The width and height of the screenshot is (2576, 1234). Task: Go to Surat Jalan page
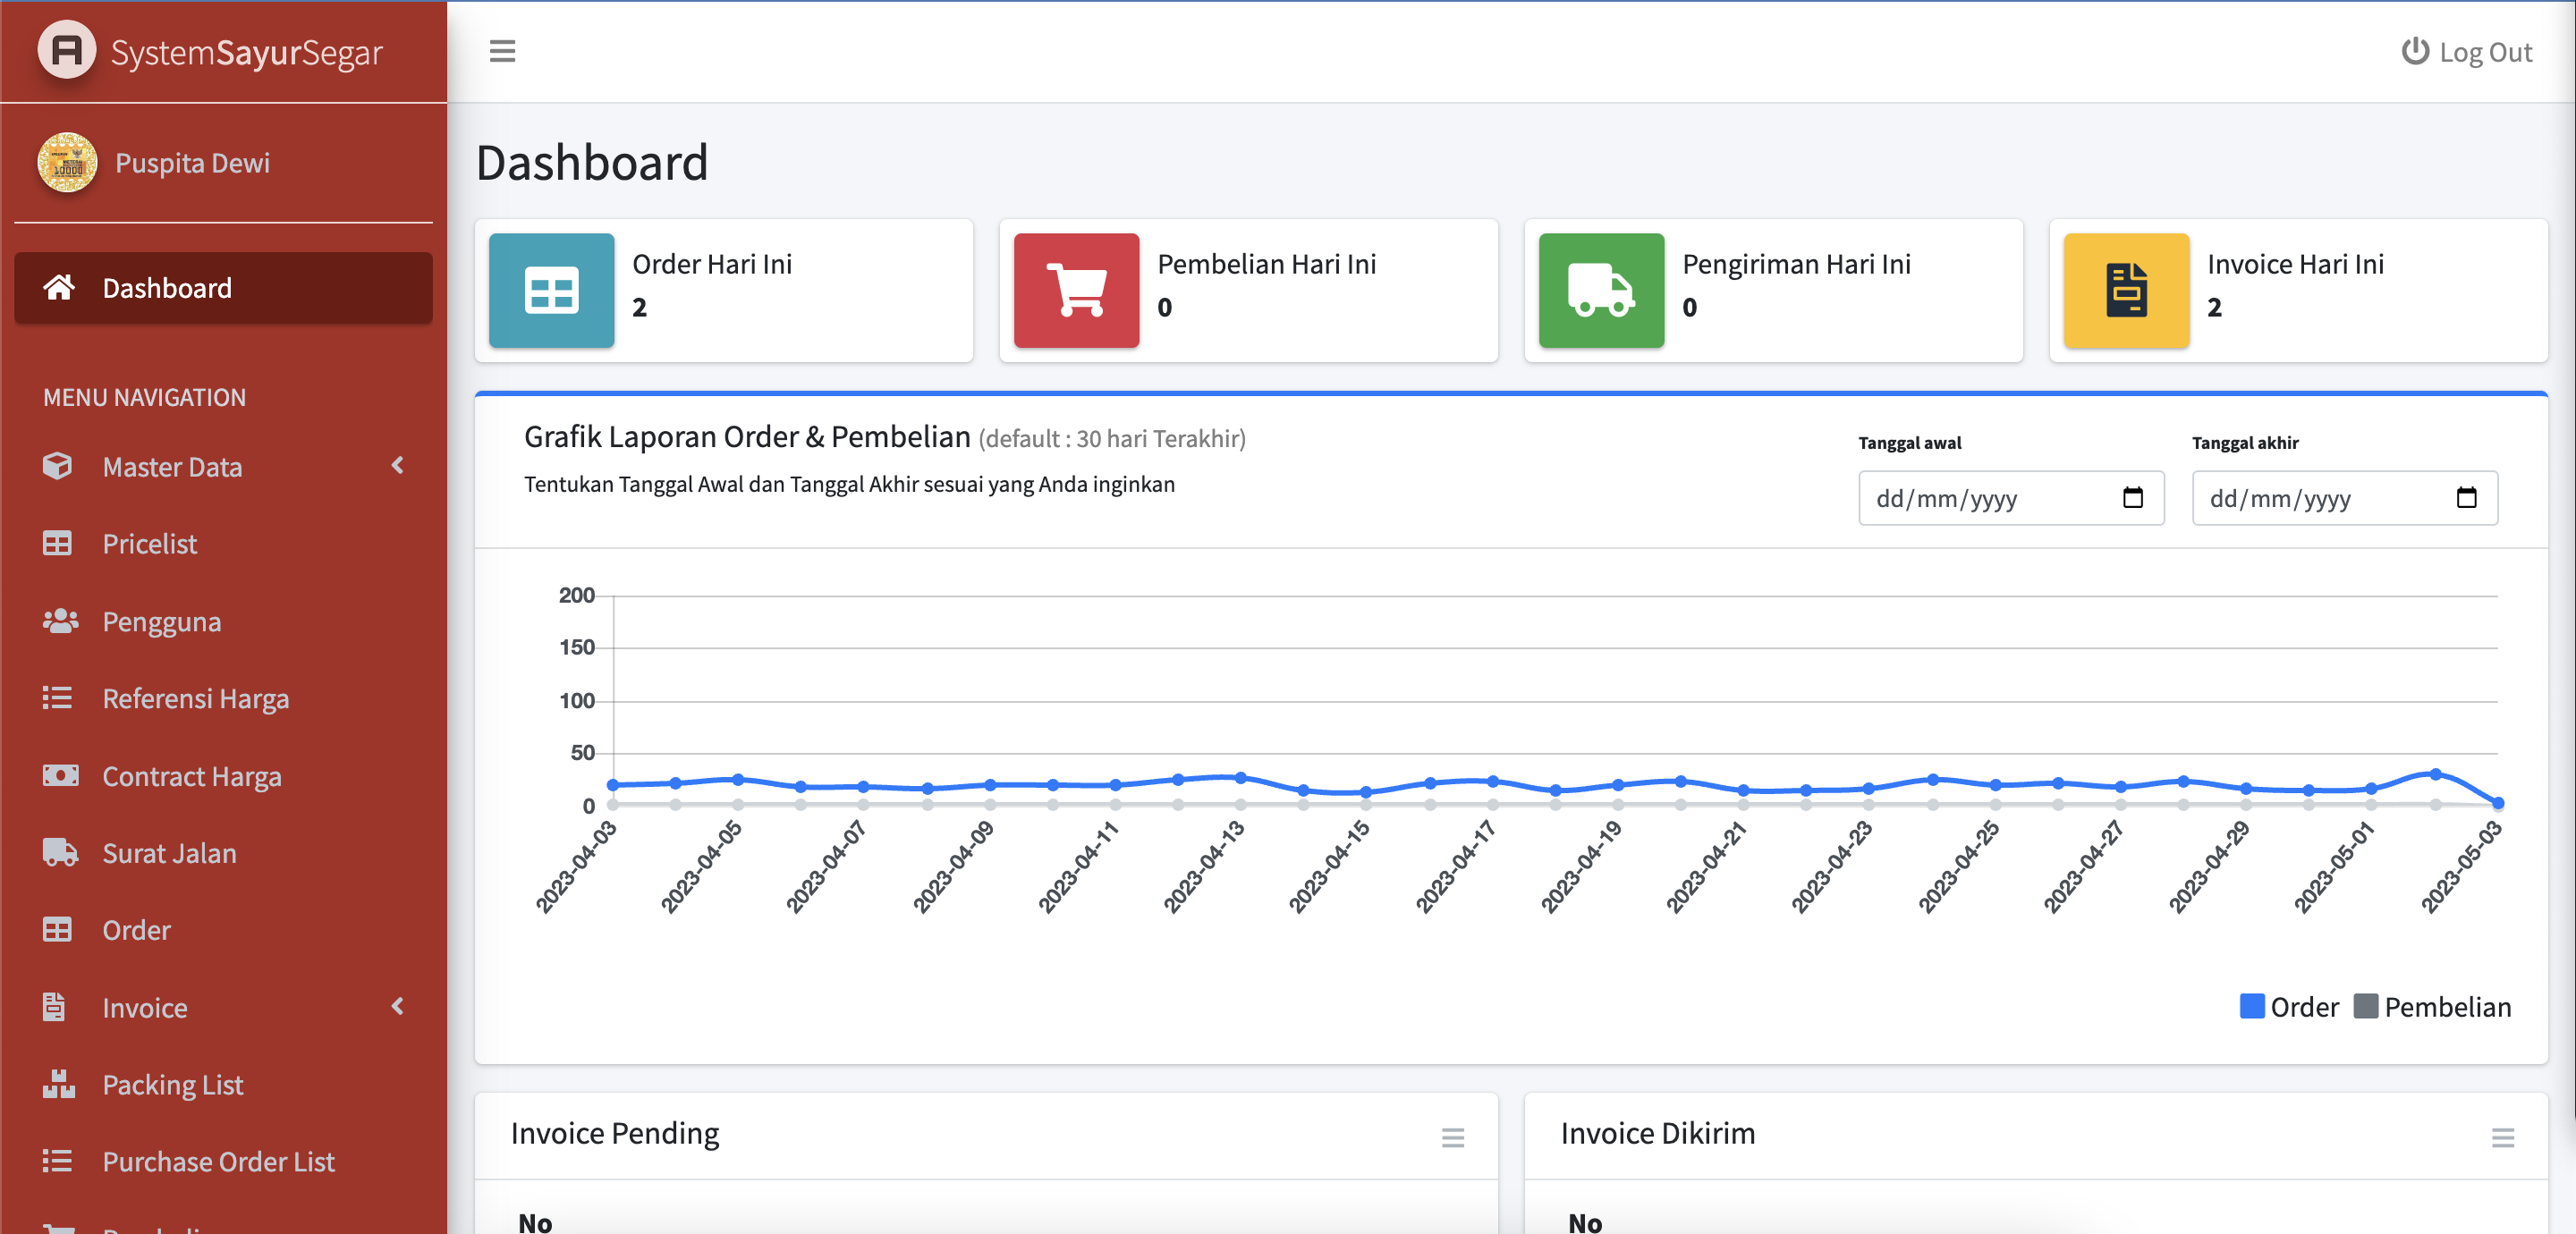(x=169, y=853)
